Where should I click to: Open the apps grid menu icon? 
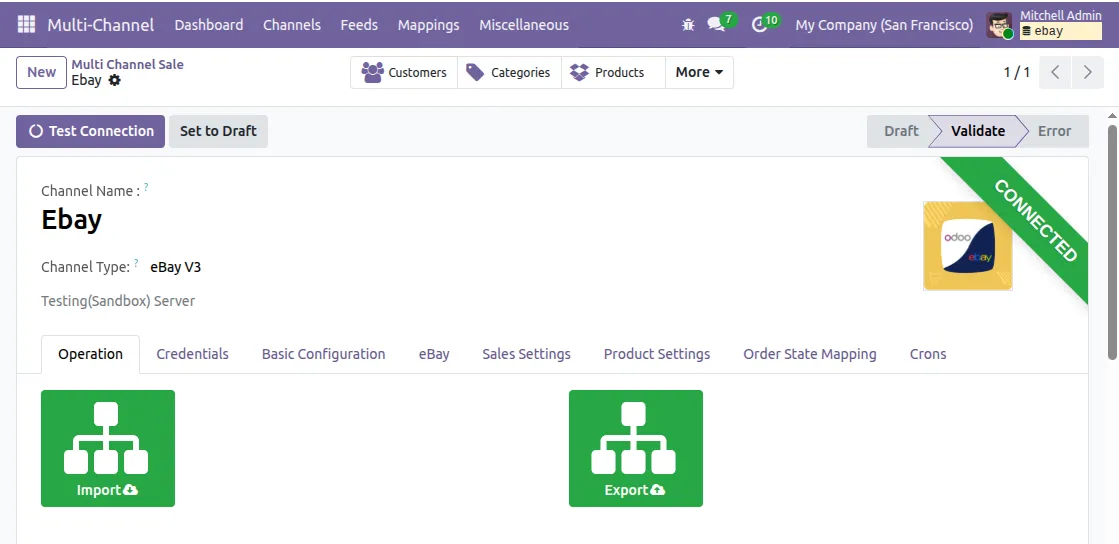[26, 24]
